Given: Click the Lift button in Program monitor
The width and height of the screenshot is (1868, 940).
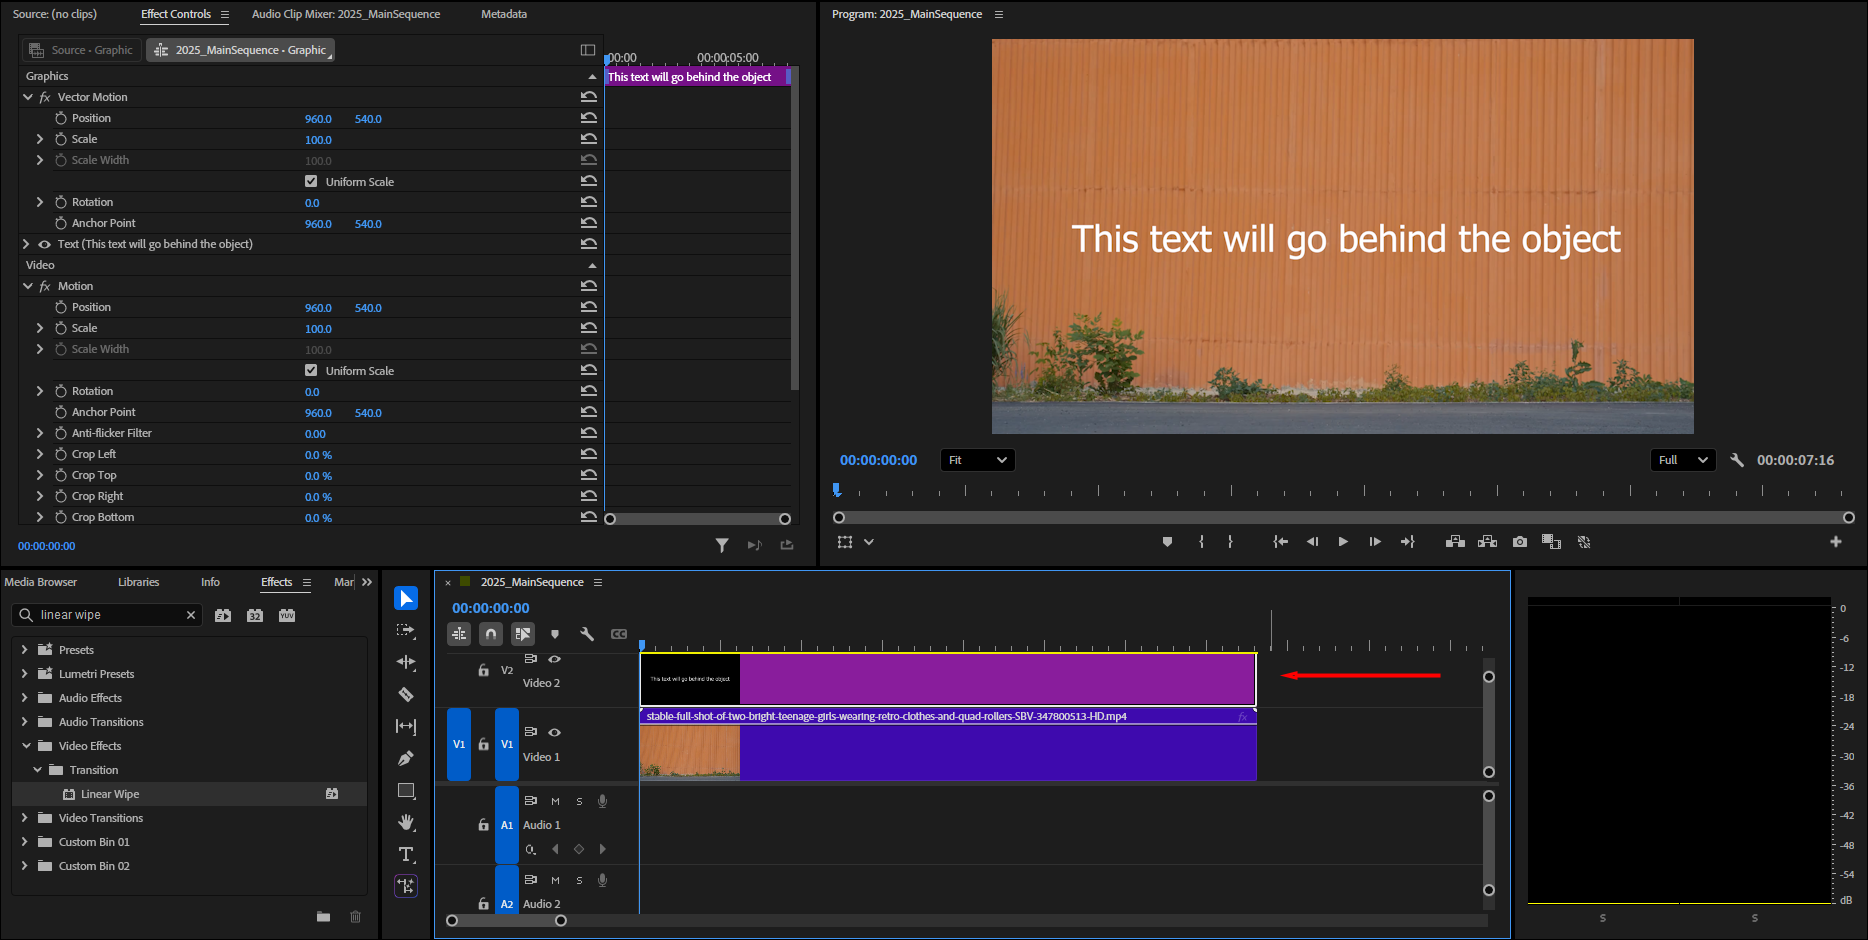Looking at the screenshot, I should point(1456,542).
